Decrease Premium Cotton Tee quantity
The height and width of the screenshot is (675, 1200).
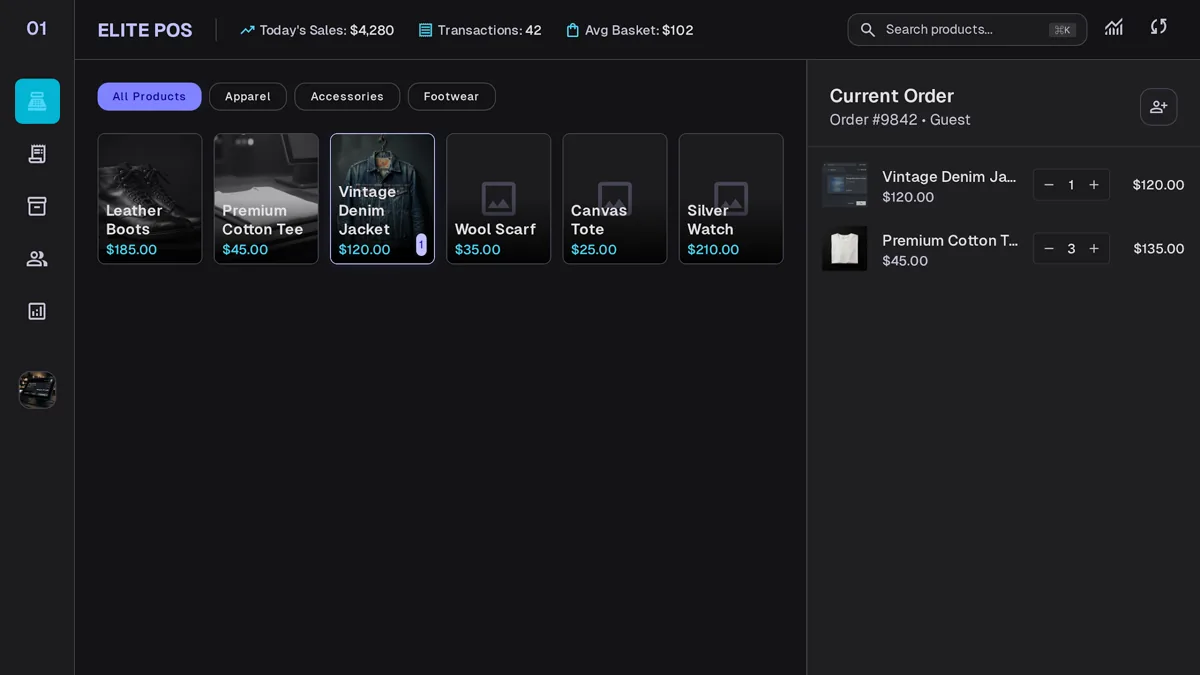[1049, 249]
